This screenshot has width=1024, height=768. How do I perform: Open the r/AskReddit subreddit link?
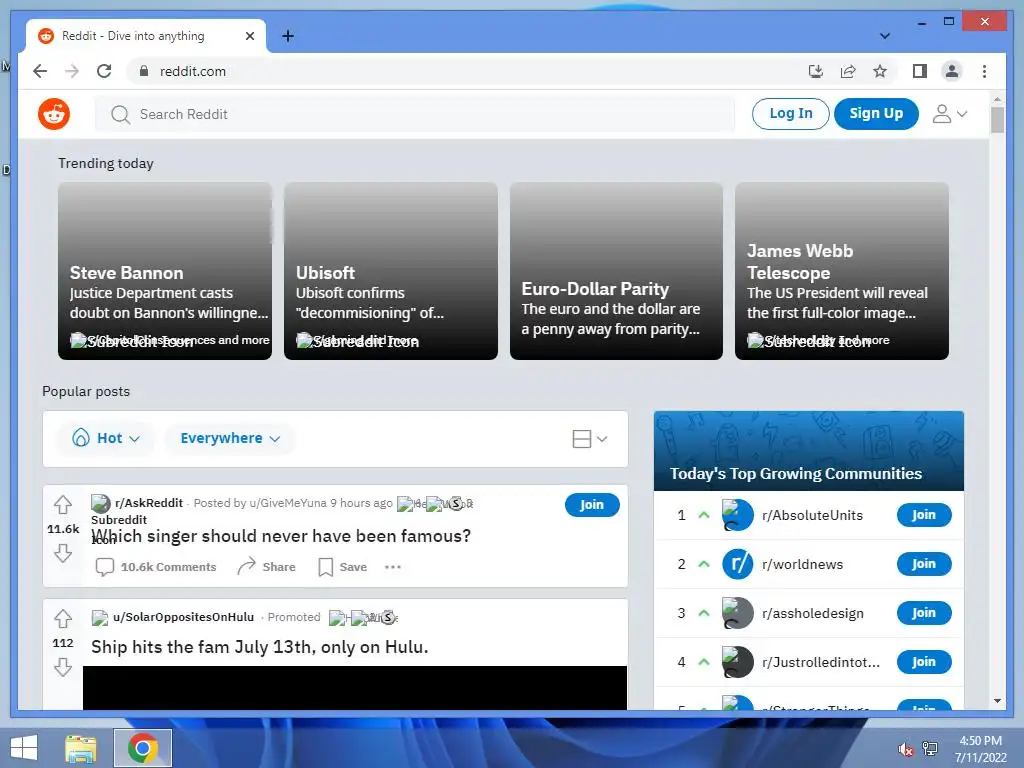coord(149,503)
